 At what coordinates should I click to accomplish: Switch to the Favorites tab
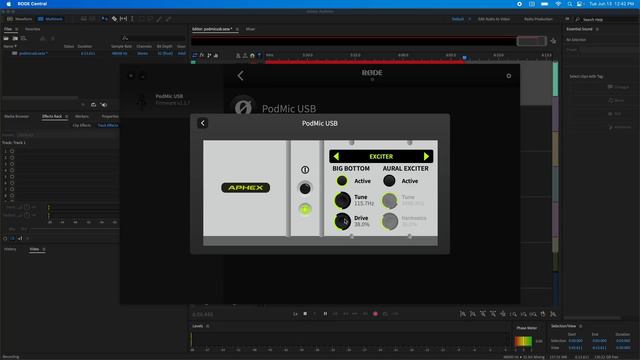[x=32, y=29]
